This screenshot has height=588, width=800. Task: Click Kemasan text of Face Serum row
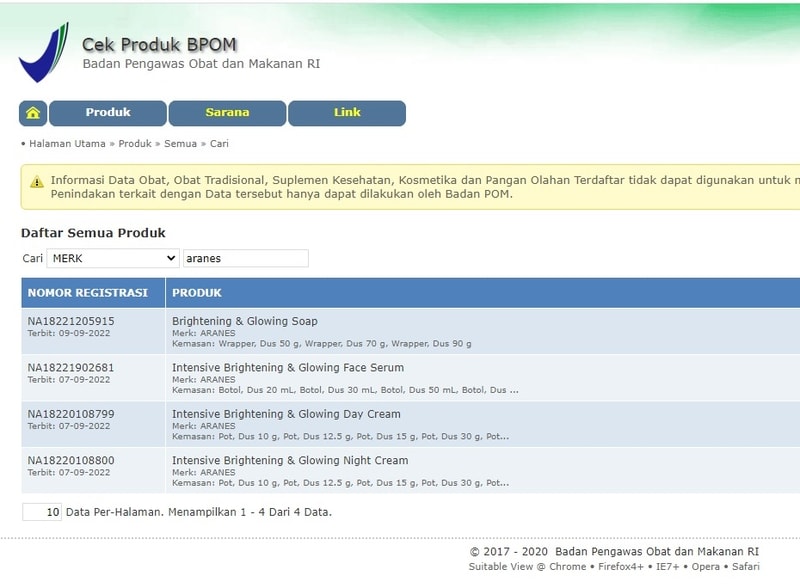tap(345, 390)
